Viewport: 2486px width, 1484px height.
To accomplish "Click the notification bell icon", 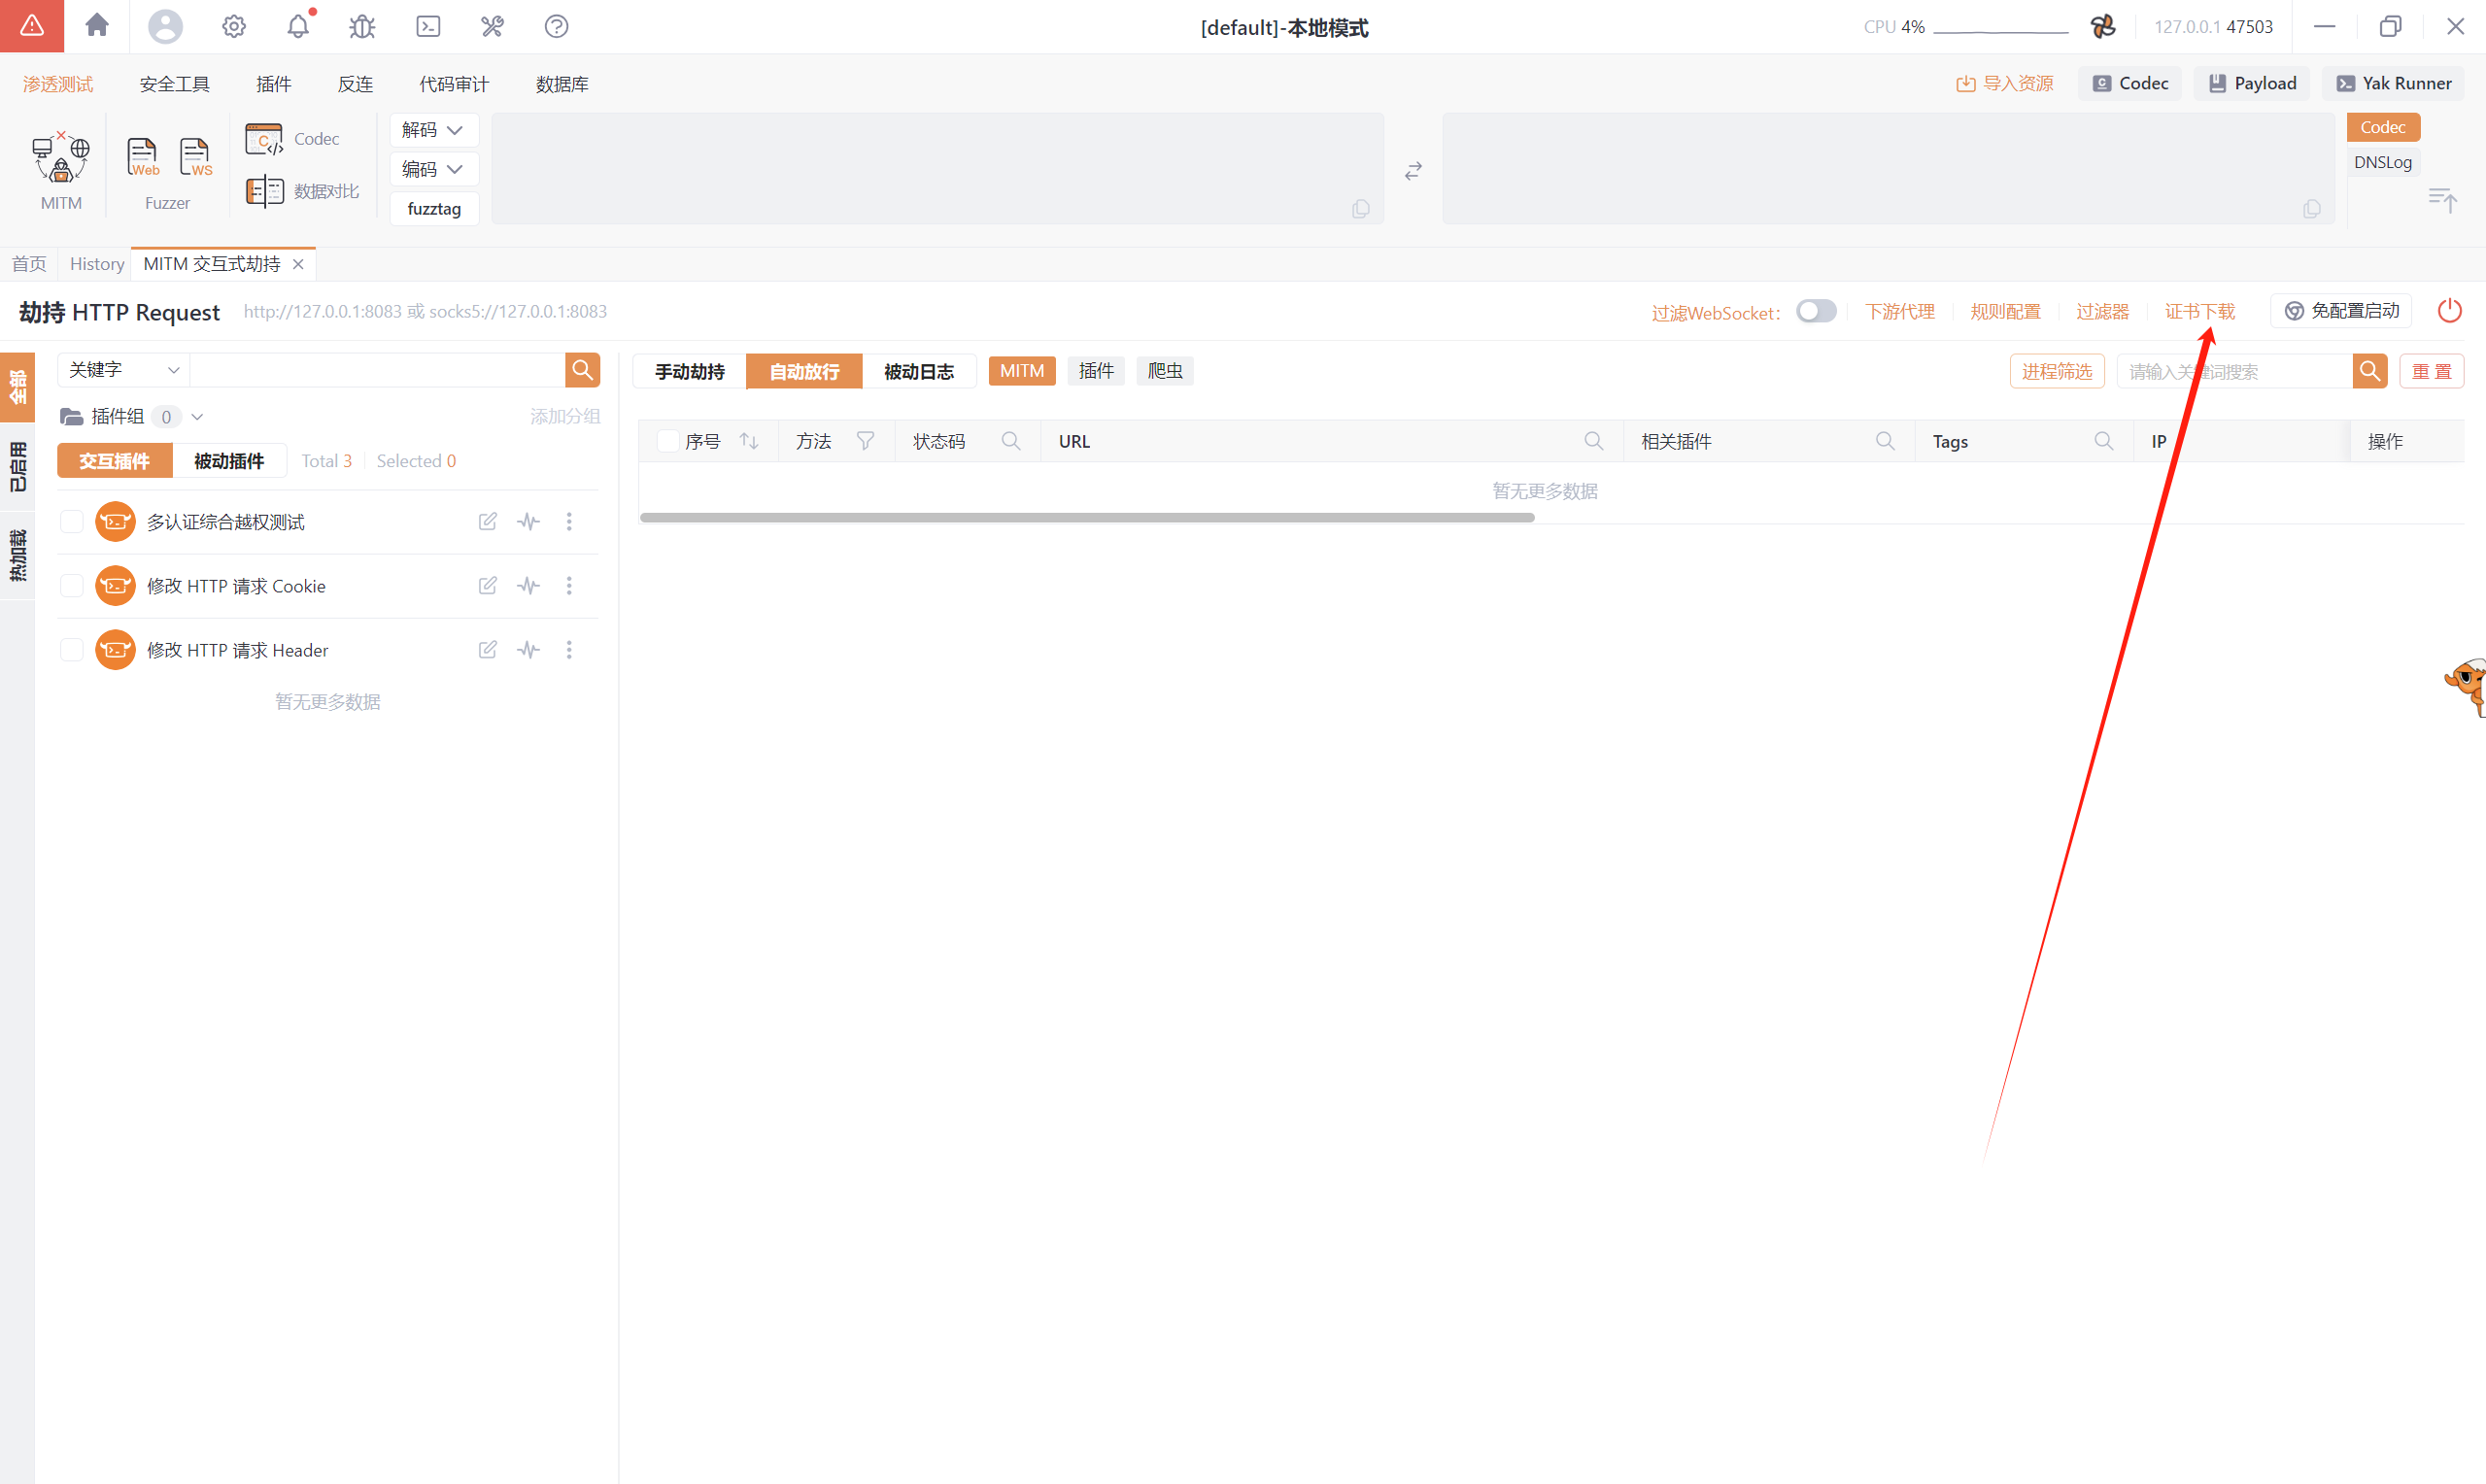I will coord(298,27).
